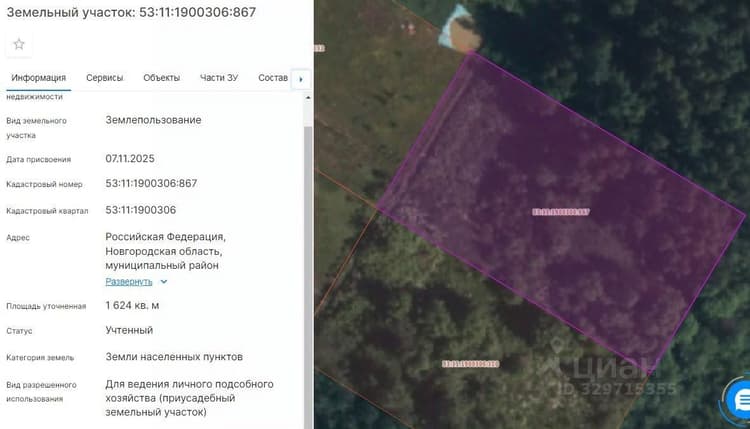
Task: Select cadastral quarter 53:11:1900306 value
Action: pos(141,210)
